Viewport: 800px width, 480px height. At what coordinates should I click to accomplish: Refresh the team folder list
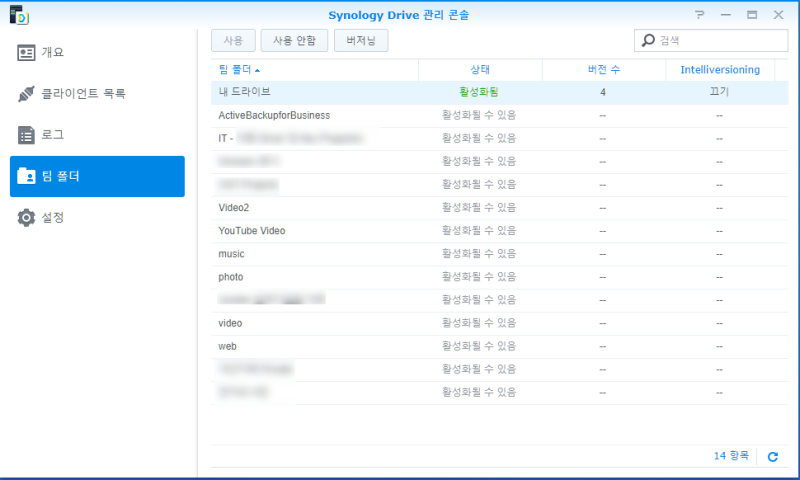(x=773, y=457)
